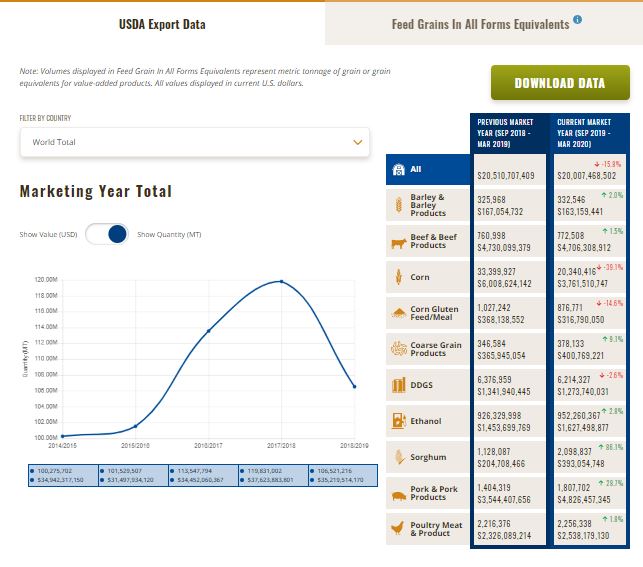The height and width of the screenshot is (567, 643).
Task: Select the All commodities barn icon
Action: click(398, 169)
